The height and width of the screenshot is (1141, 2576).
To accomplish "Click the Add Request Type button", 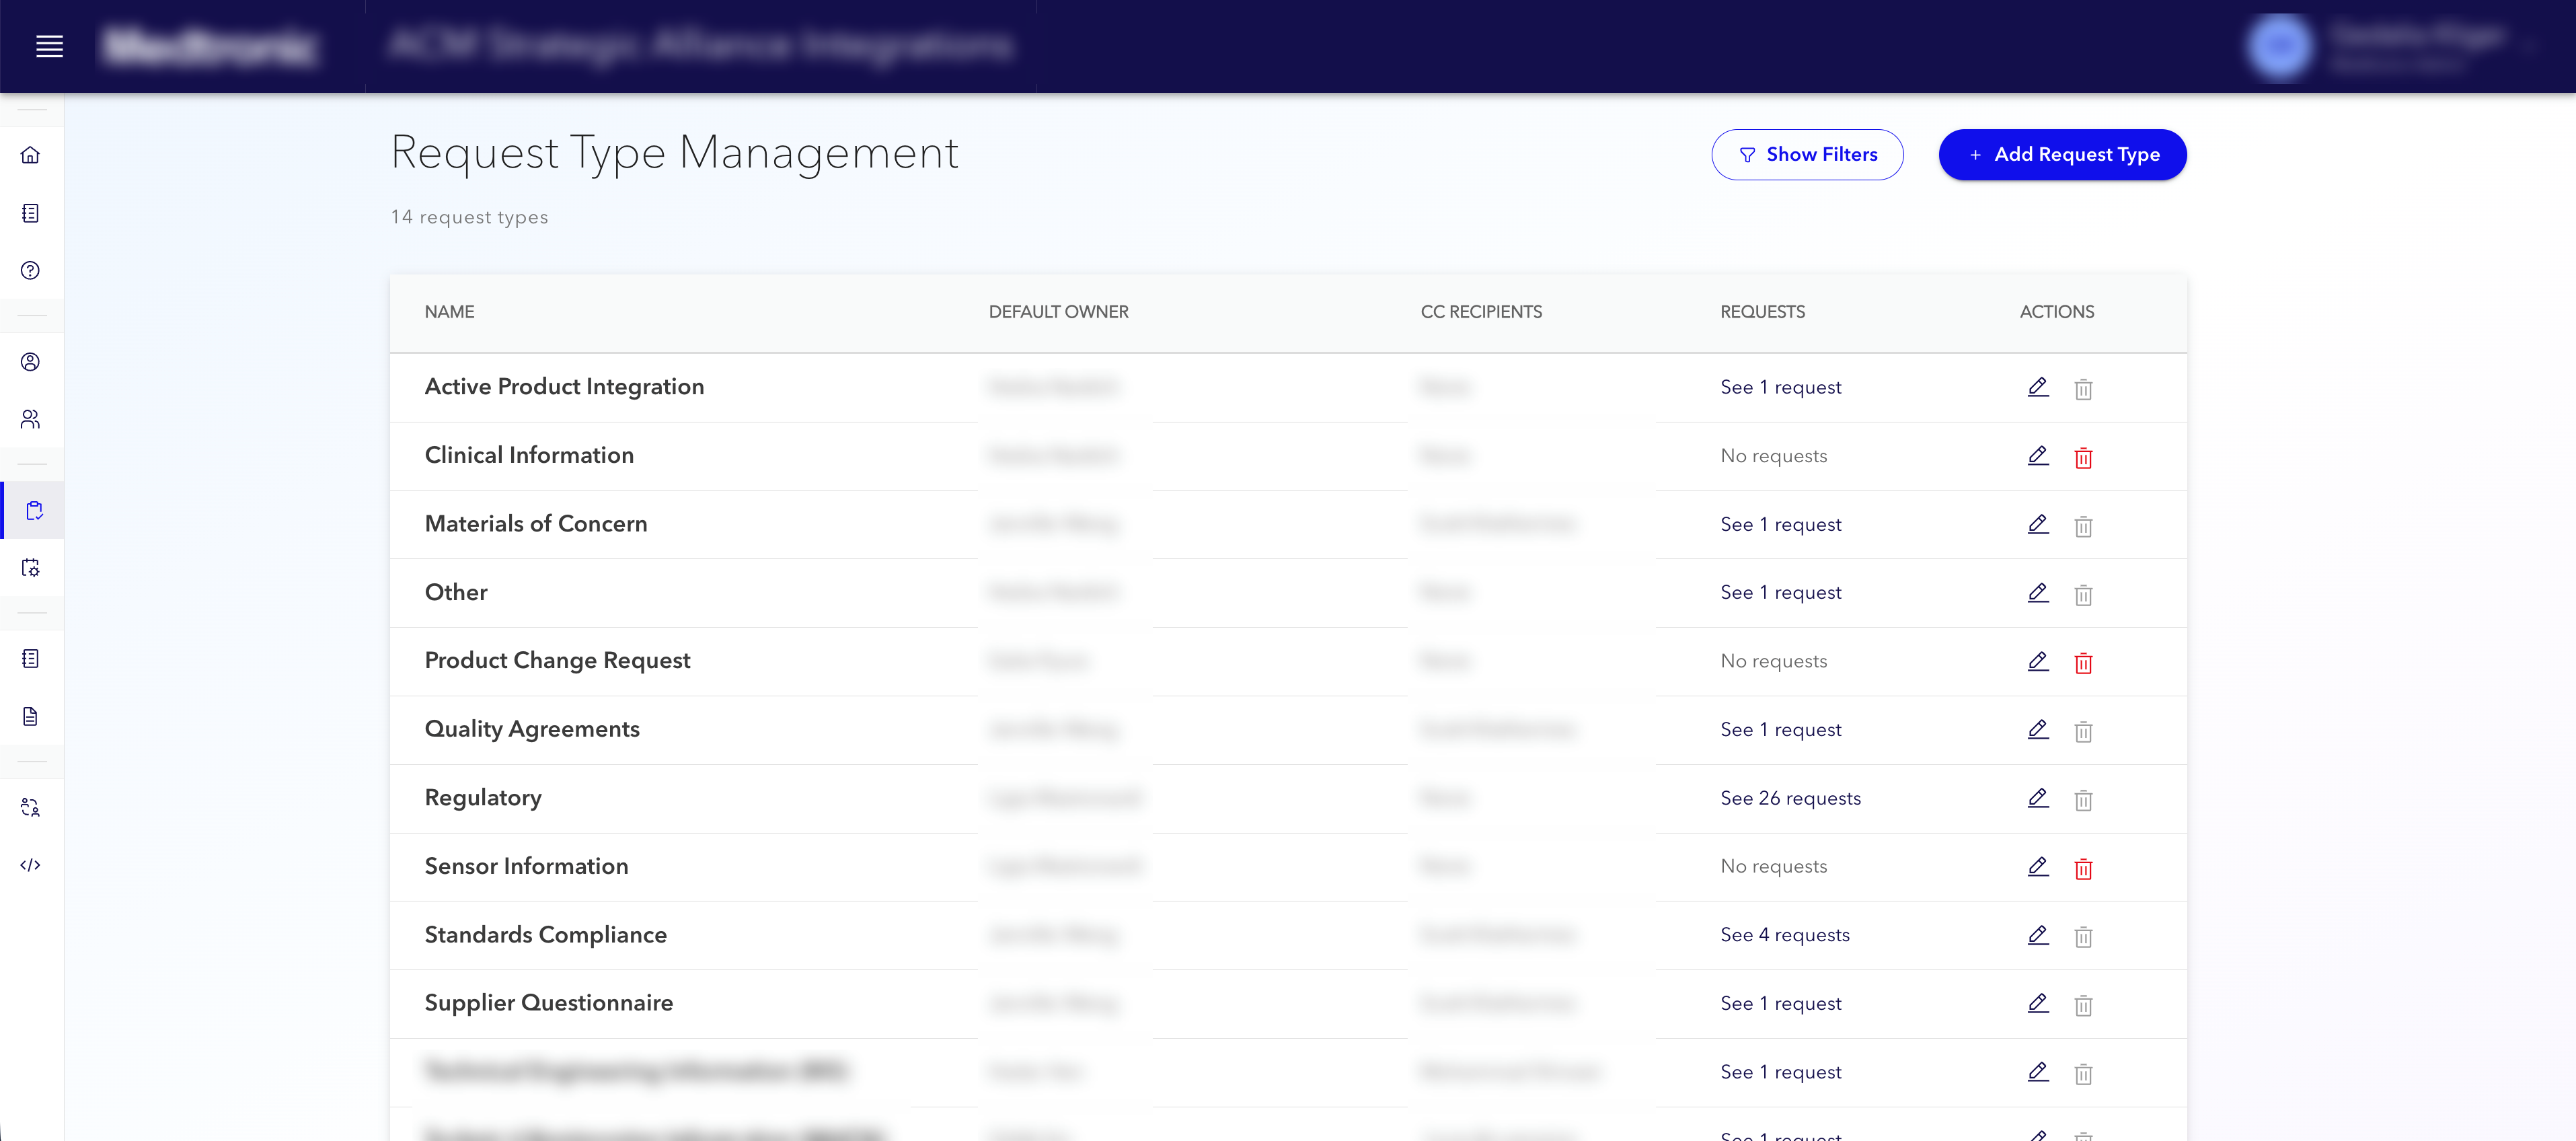I will tap(2062, 154).
